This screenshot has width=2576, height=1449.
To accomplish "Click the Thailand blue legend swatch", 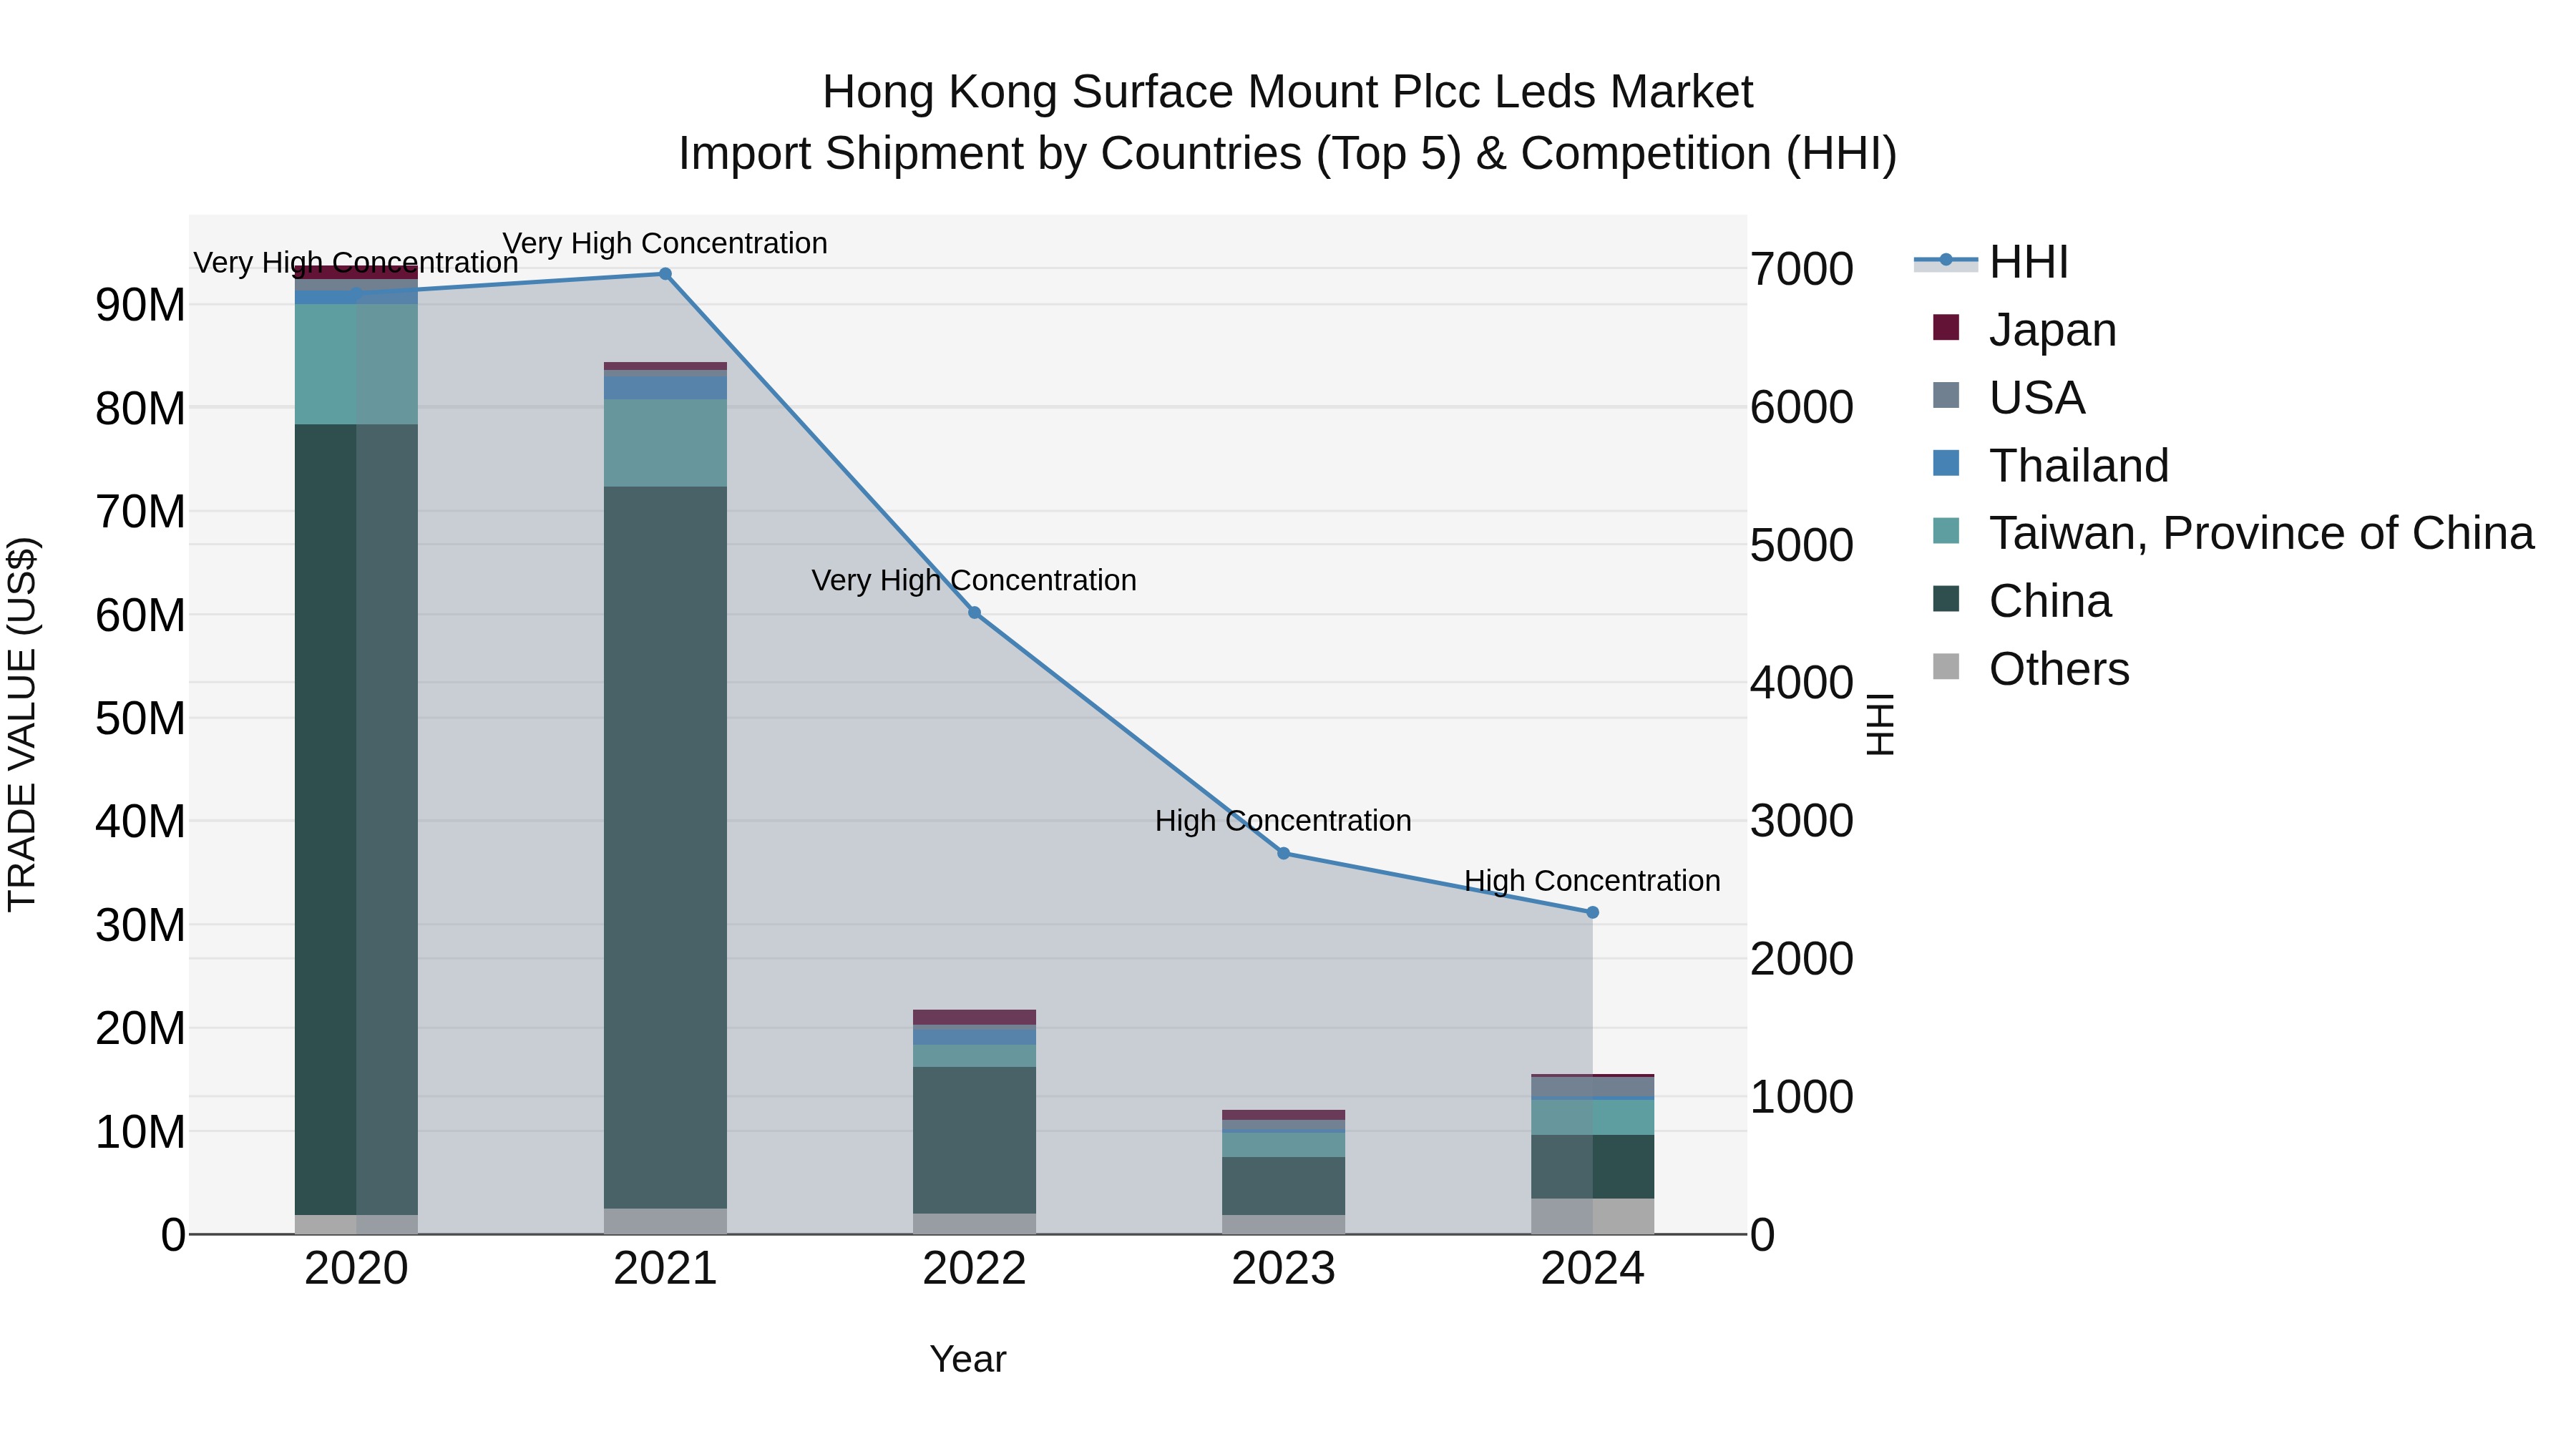I will (1946, 463).
